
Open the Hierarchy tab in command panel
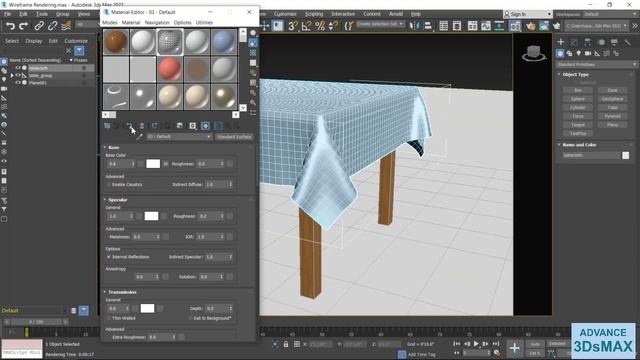point(587,42)
